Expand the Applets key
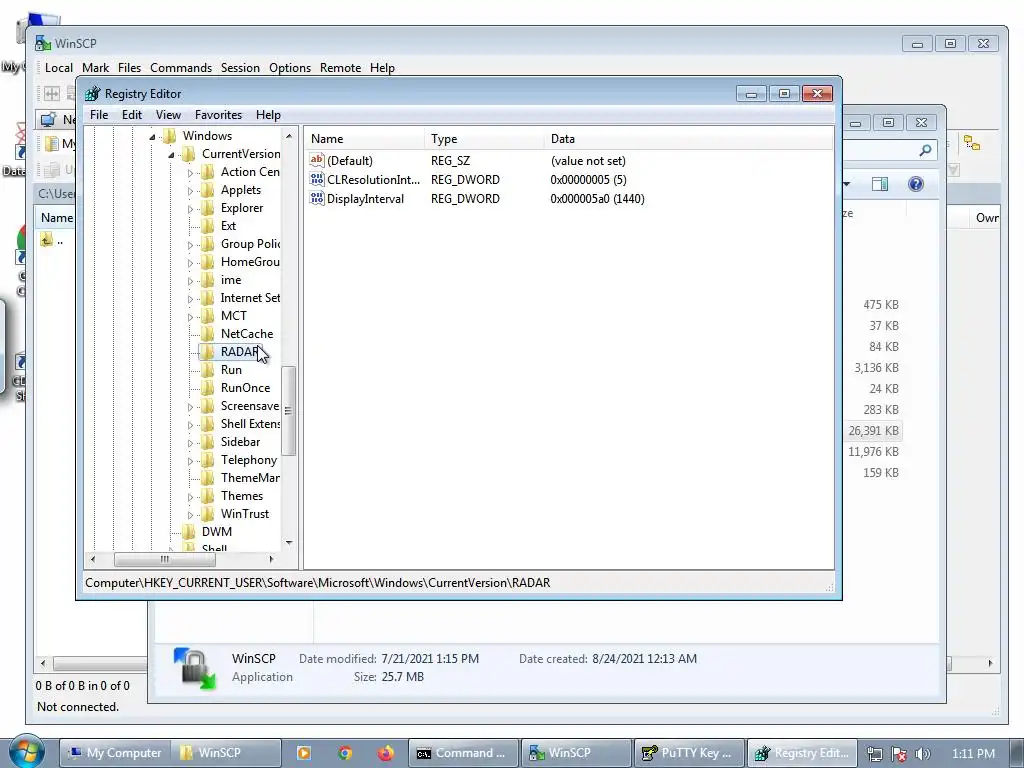Image resolution: width=1024 pixels, height=768 pixels. click(x=190, y=191)
